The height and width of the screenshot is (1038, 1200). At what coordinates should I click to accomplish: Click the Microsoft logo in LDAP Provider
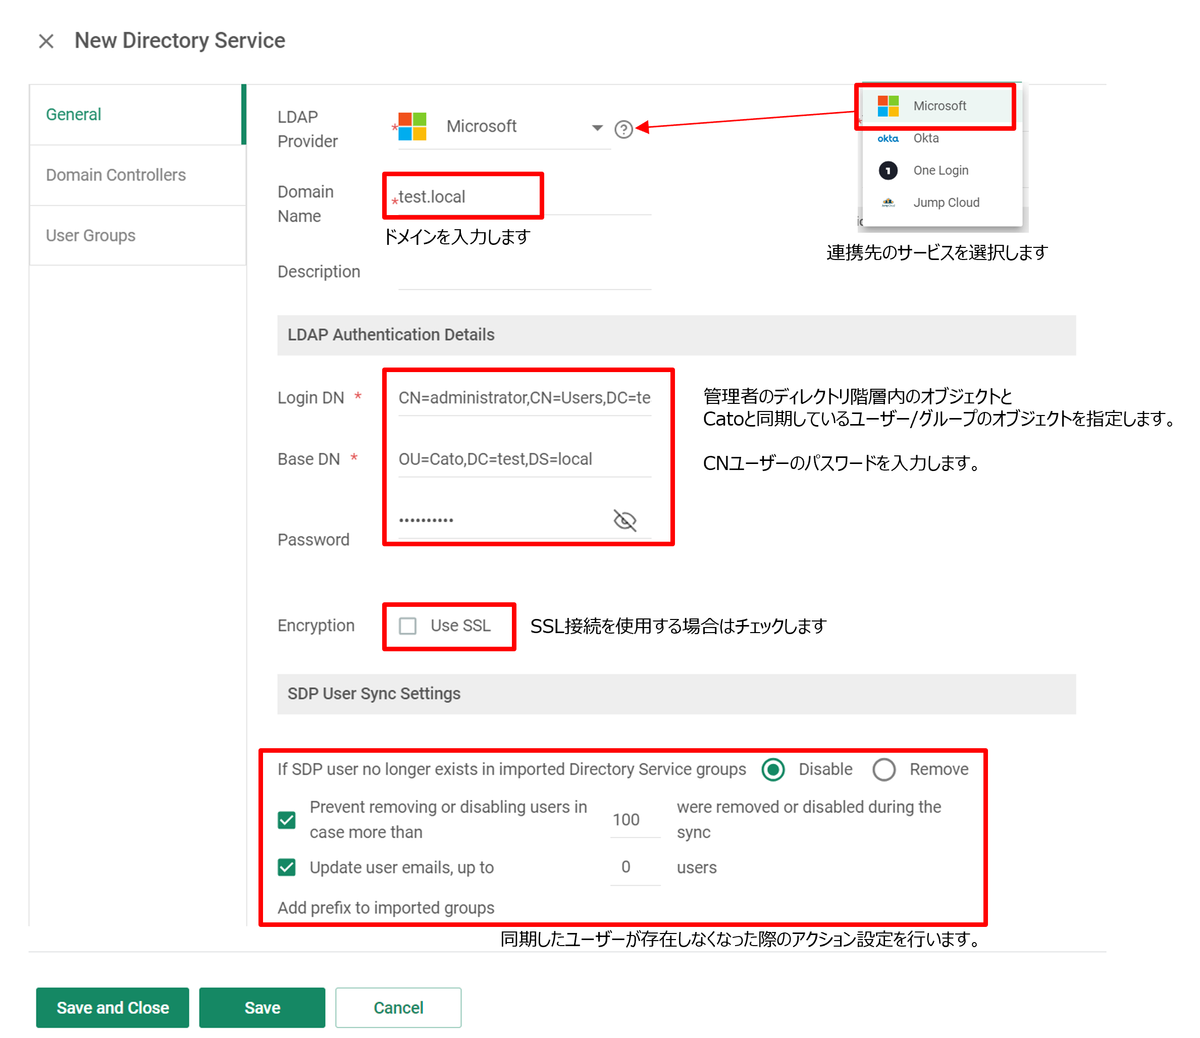[412, 127]
